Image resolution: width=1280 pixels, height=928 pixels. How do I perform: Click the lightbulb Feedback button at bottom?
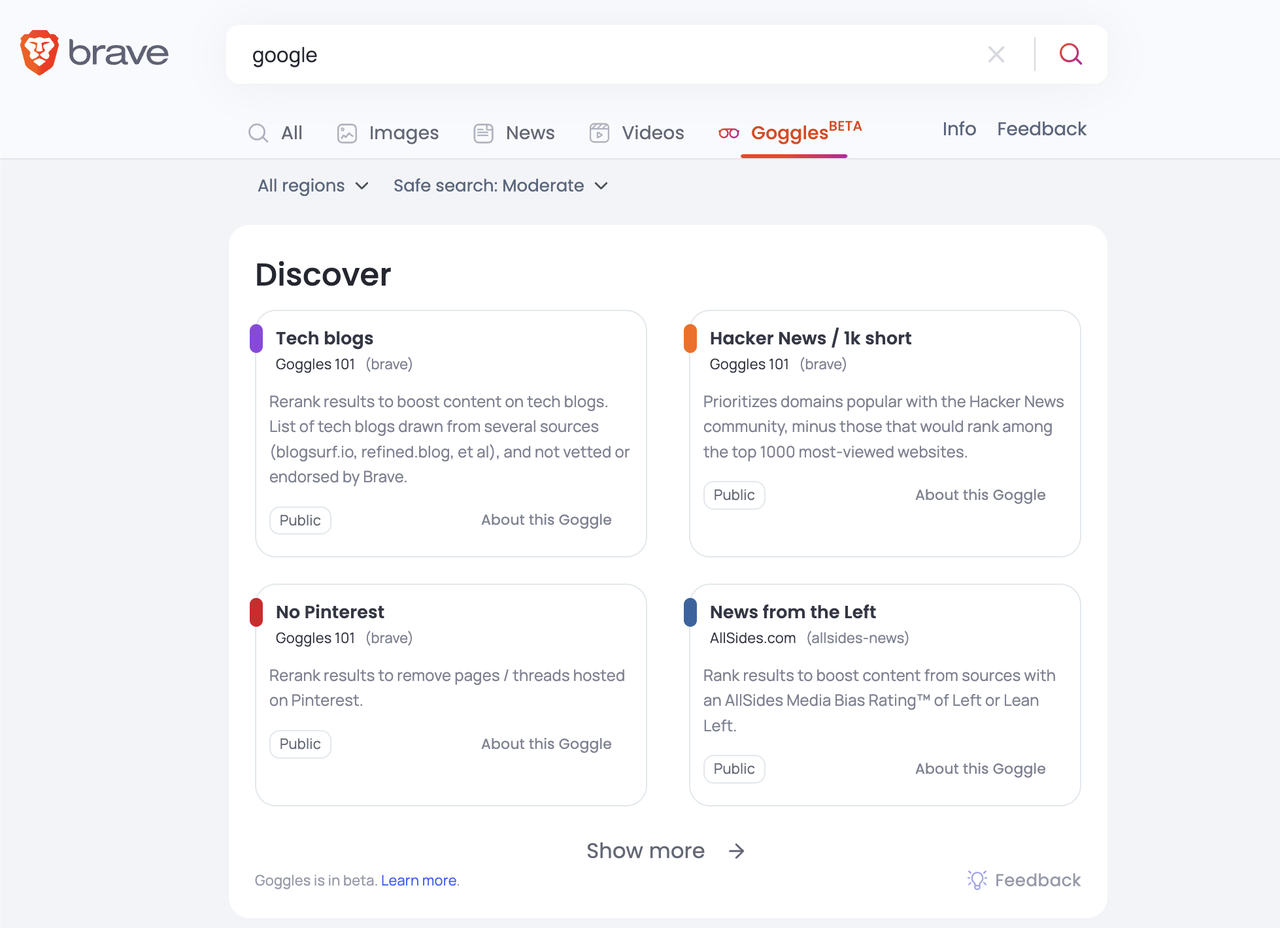click(x=1024, y=880)
